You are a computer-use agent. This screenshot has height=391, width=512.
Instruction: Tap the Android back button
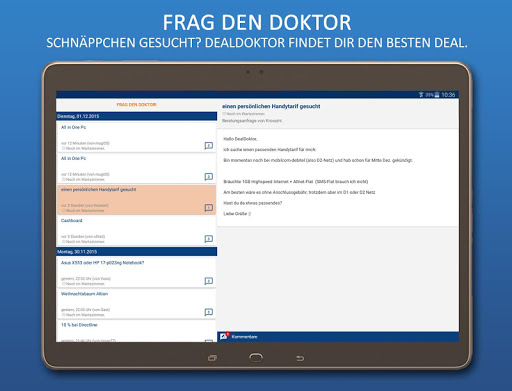[300, 358]
